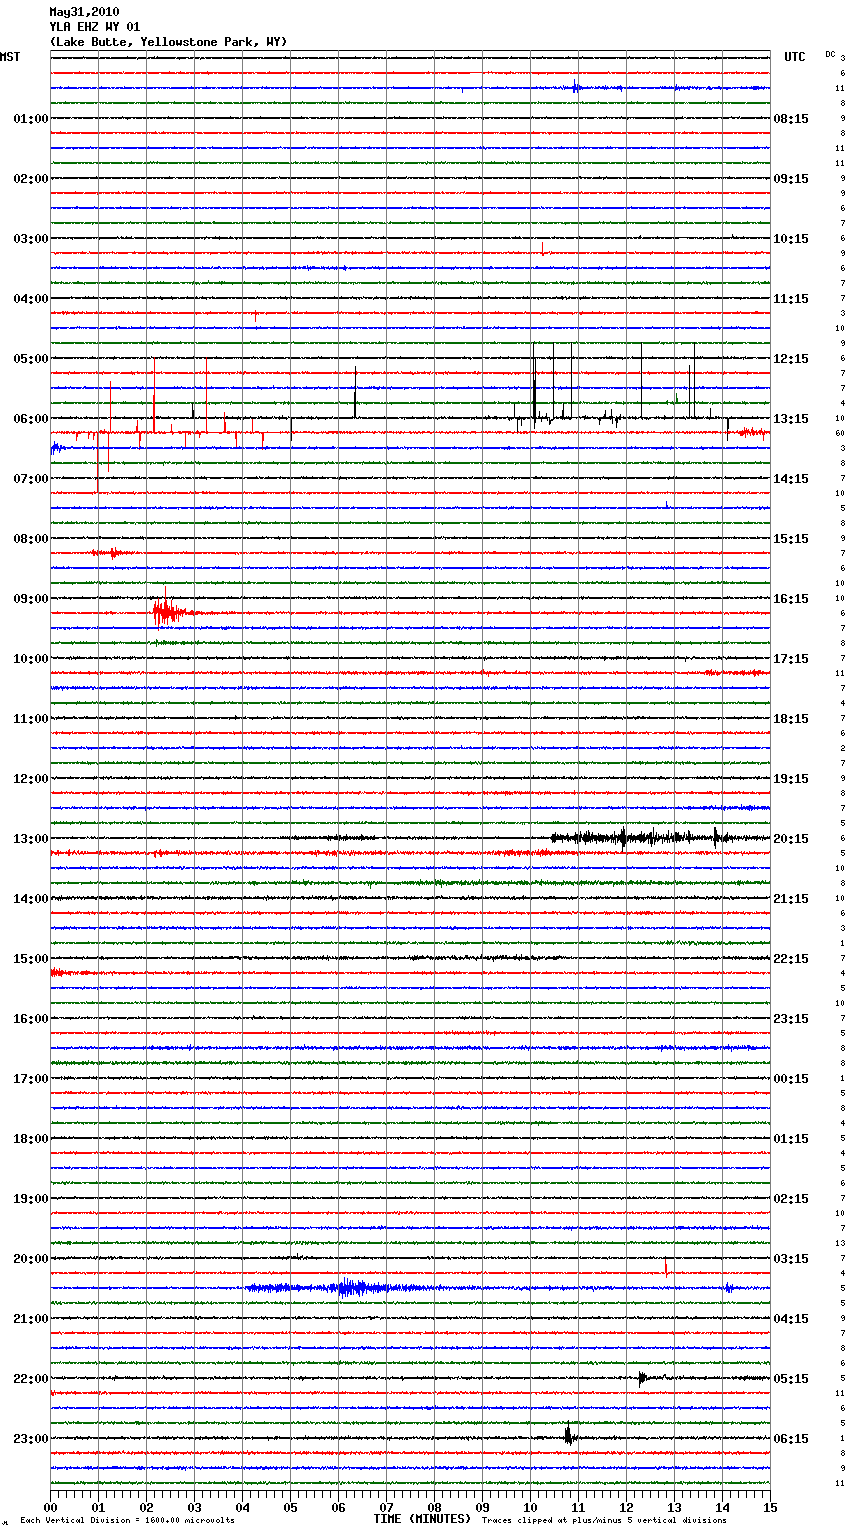Select the 05:00 MST hour label
This screenshot has width=850, height=1534.
(x=31, y=359)
